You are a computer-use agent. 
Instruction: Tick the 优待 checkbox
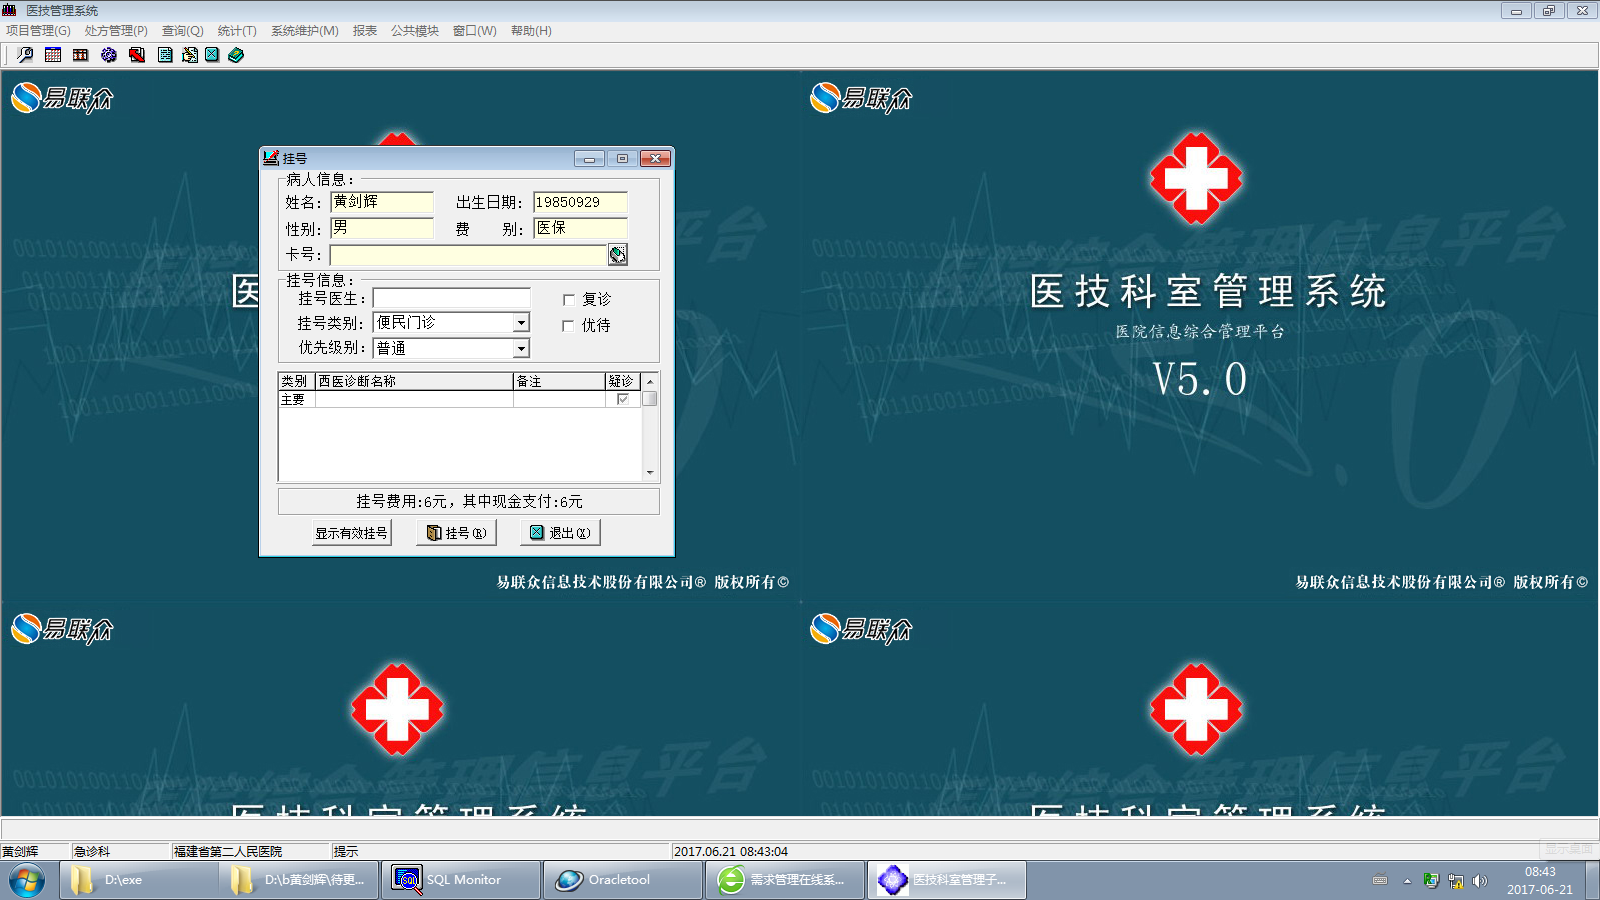[568, 326]
